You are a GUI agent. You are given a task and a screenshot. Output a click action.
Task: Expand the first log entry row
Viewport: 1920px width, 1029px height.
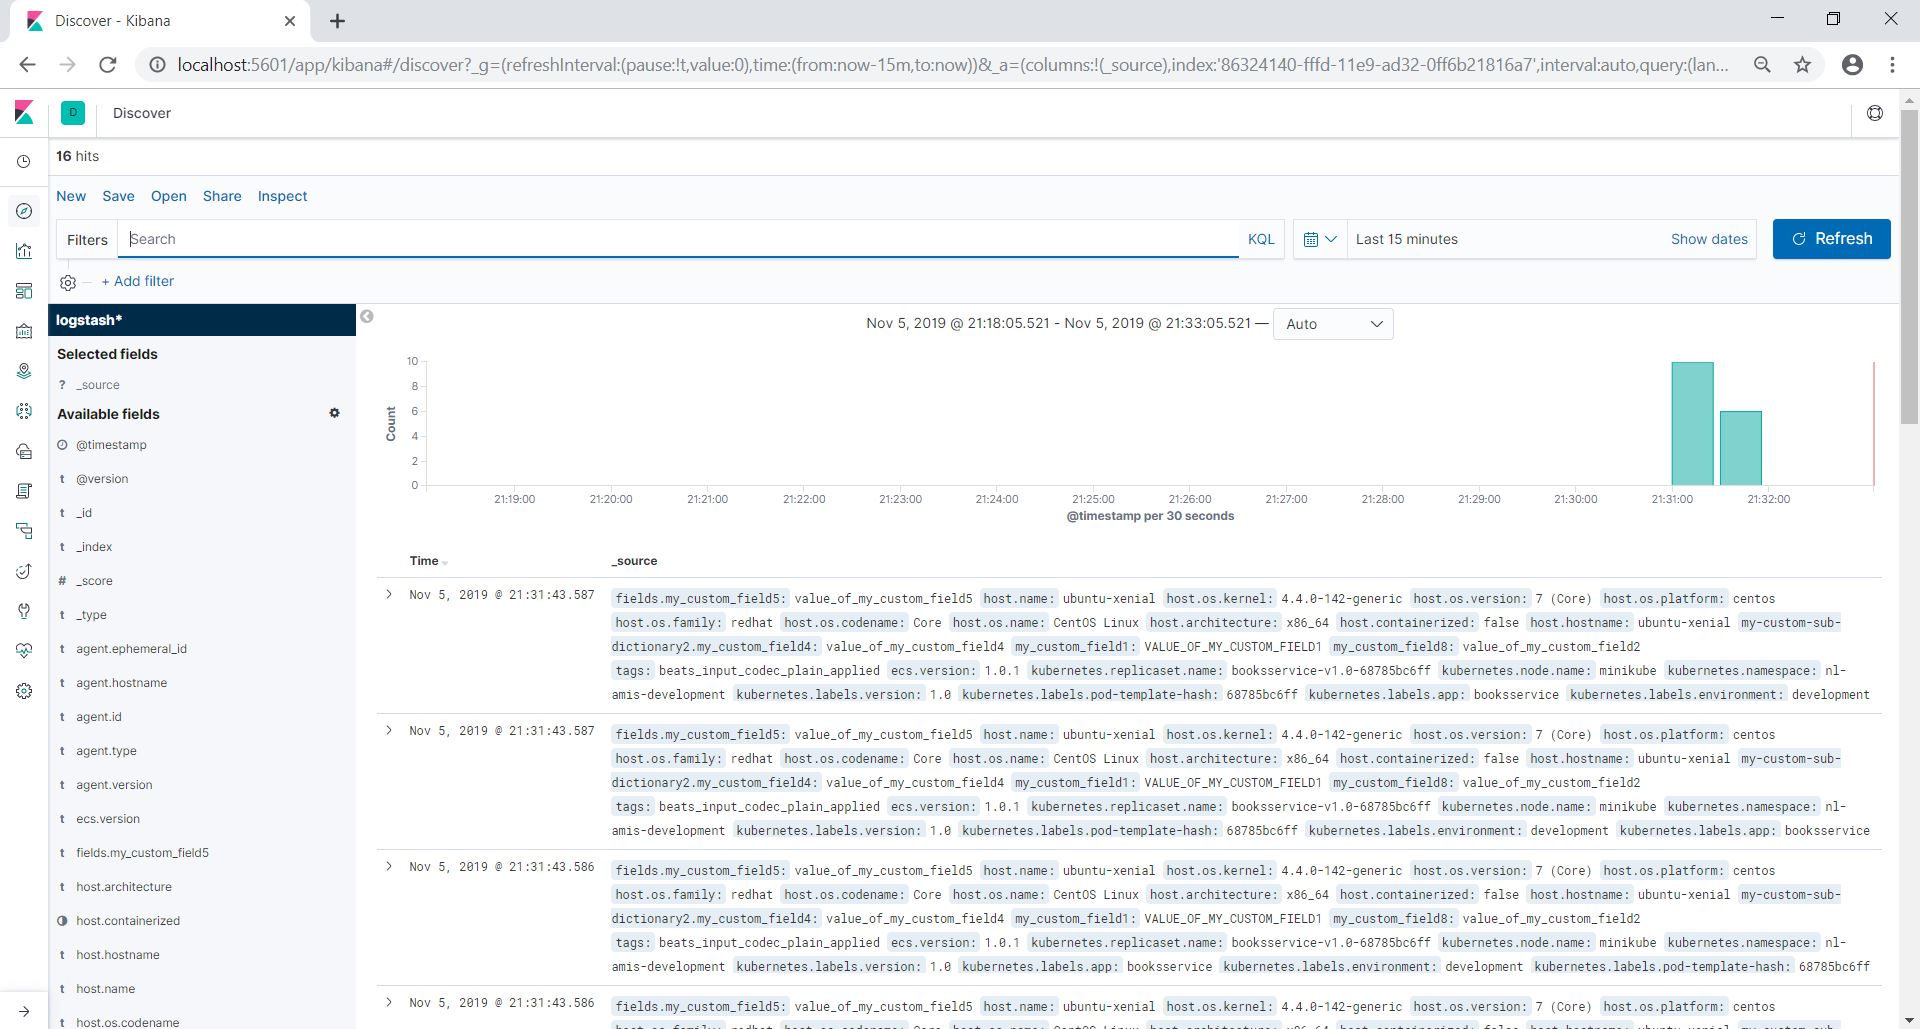(389, 594)
